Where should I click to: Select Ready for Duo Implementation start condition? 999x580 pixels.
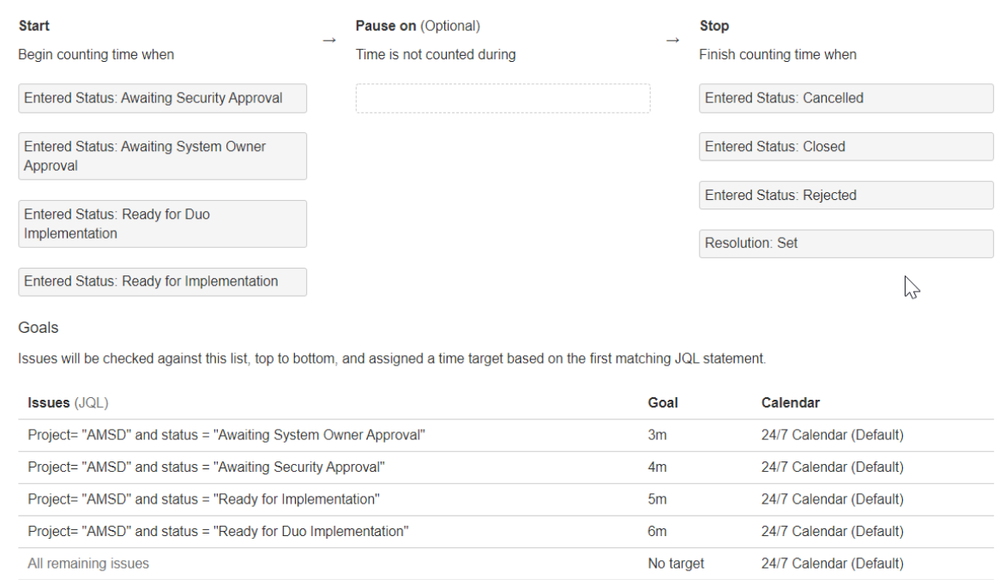pos(162,224)
